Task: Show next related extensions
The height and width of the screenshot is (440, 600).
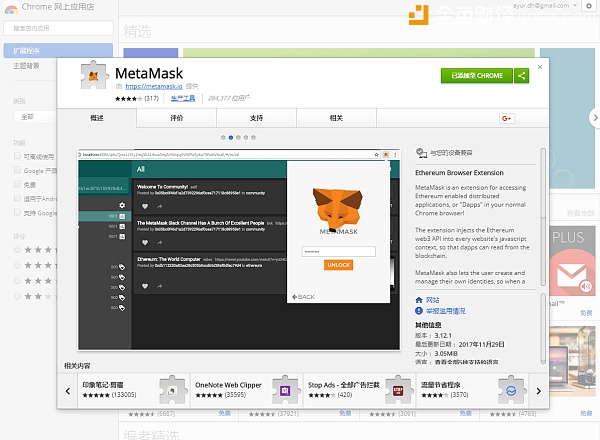Action: [x=538, y=391]
